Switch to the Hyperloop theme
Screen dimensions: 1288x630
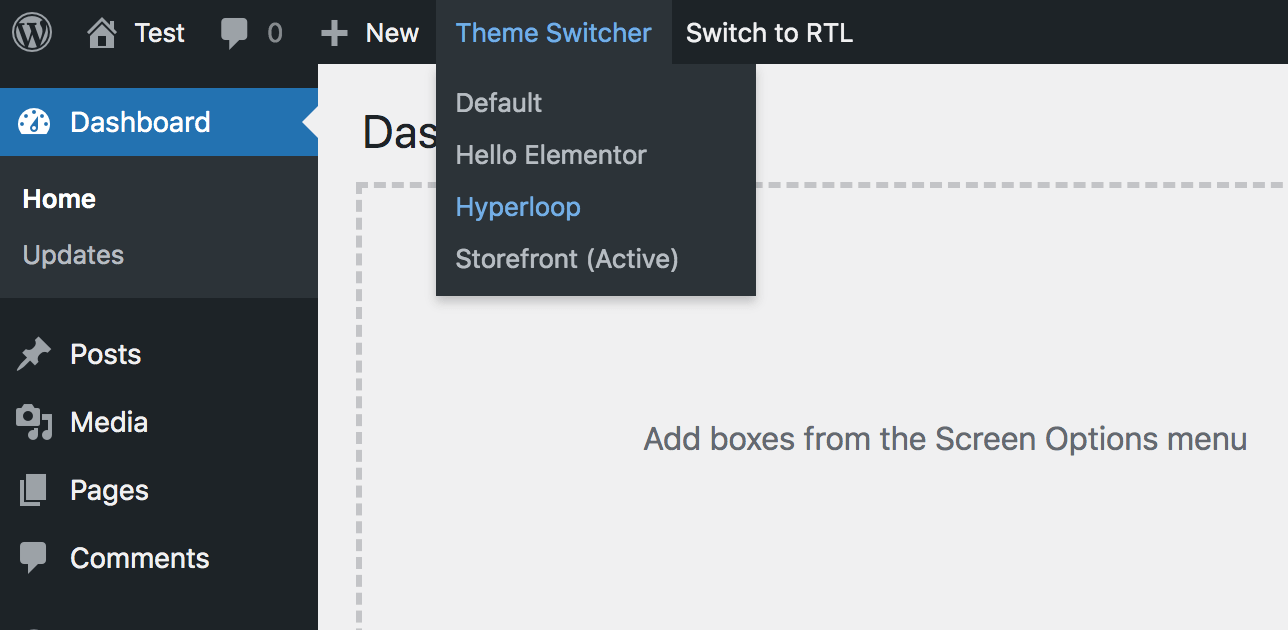(x=518, y=206)
